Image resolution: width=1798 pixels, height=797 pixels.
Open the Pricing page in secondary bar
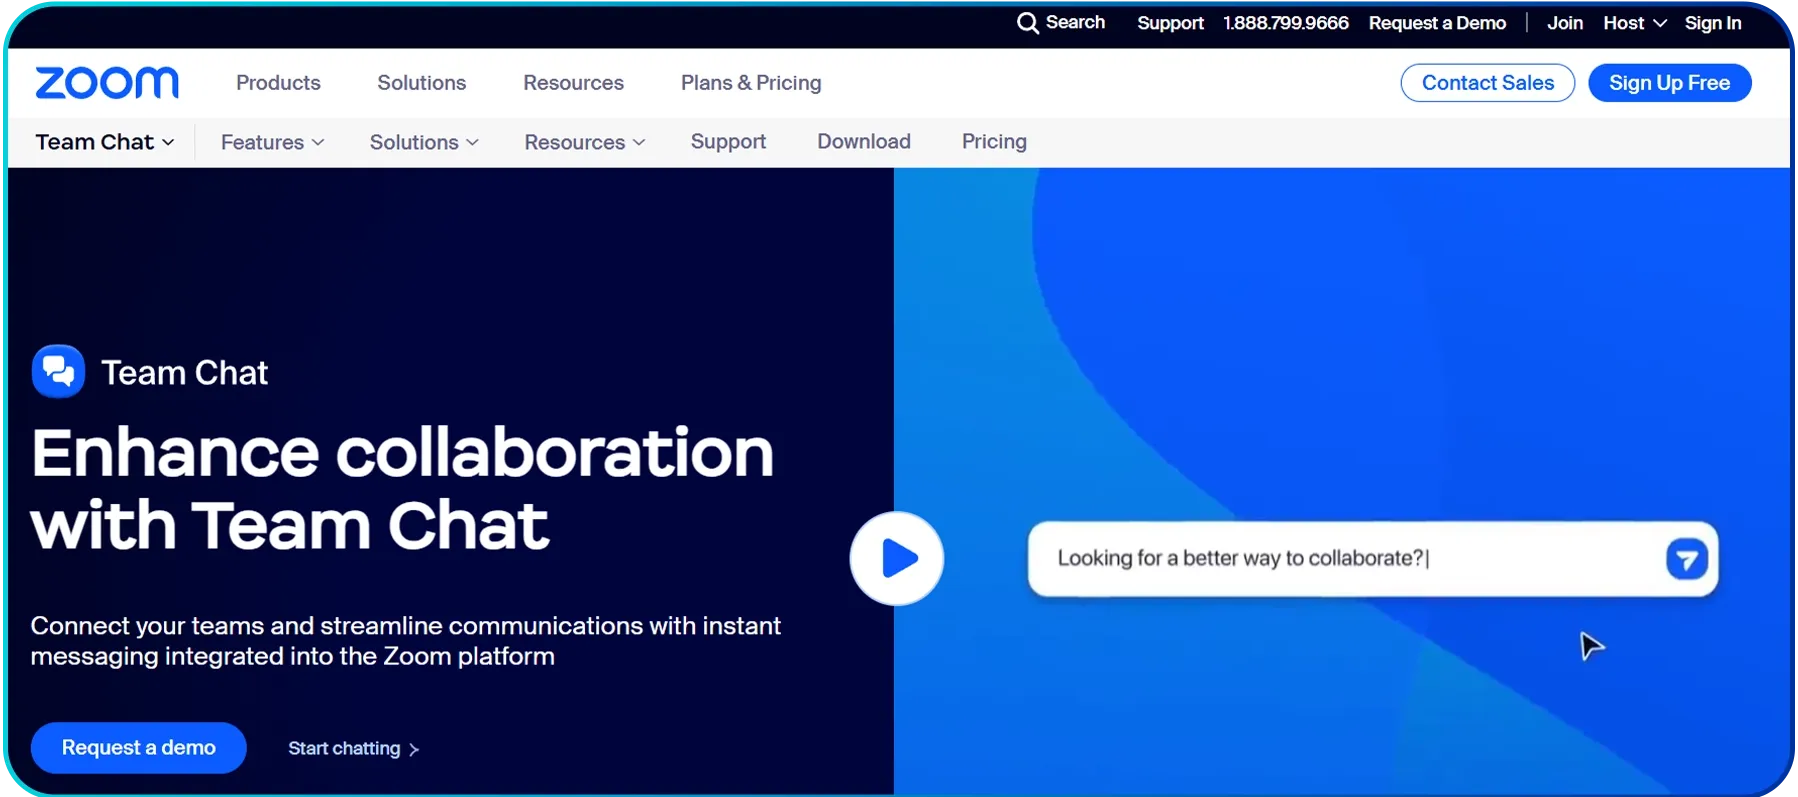(994, 142)
